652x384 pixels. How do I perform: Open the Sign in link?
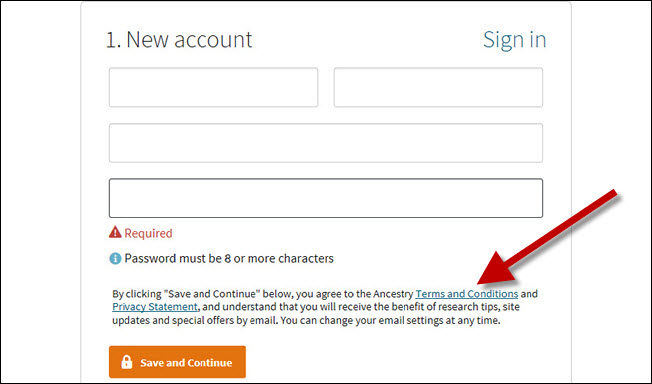pyautogui.click(x=514, y=40)
